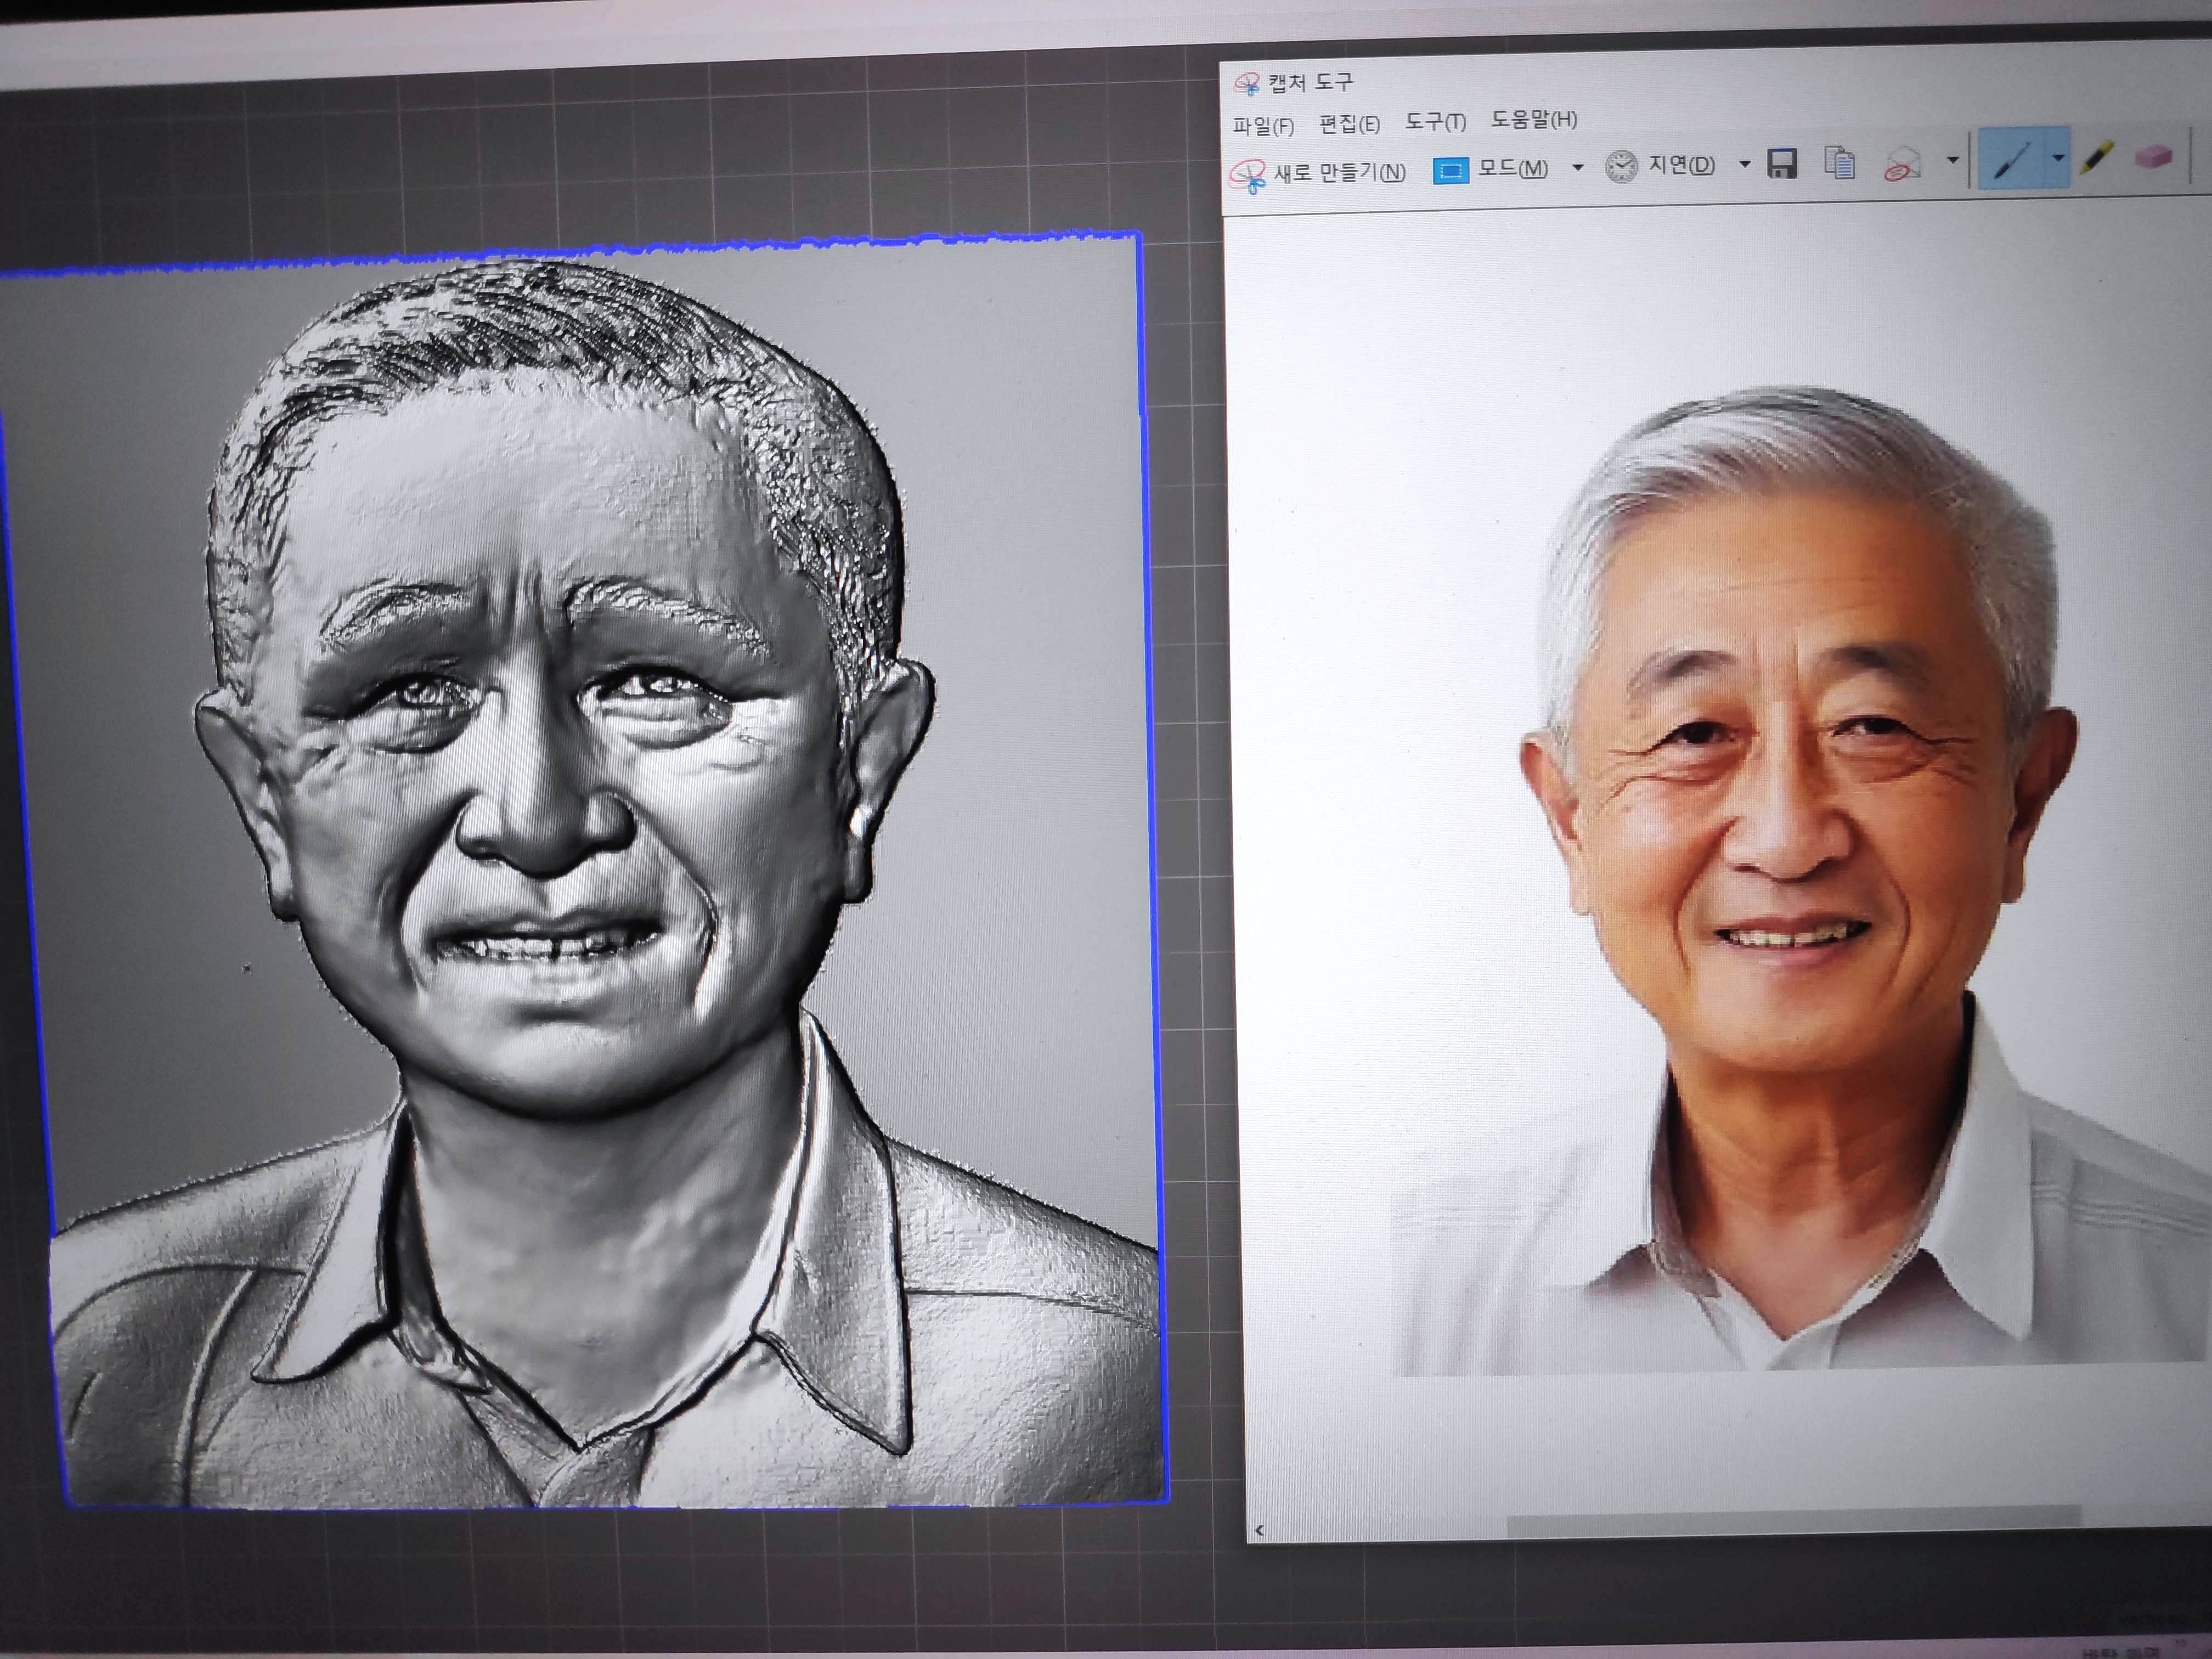Open the 편집(E) menu
2212x1659 pixels.
1349,124
